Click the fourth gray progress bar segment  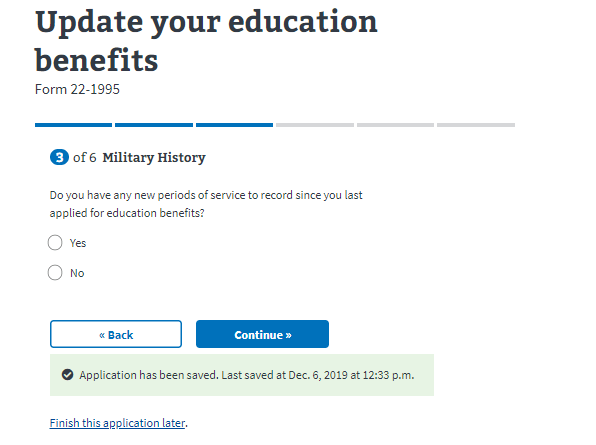(x=315, y=125)
